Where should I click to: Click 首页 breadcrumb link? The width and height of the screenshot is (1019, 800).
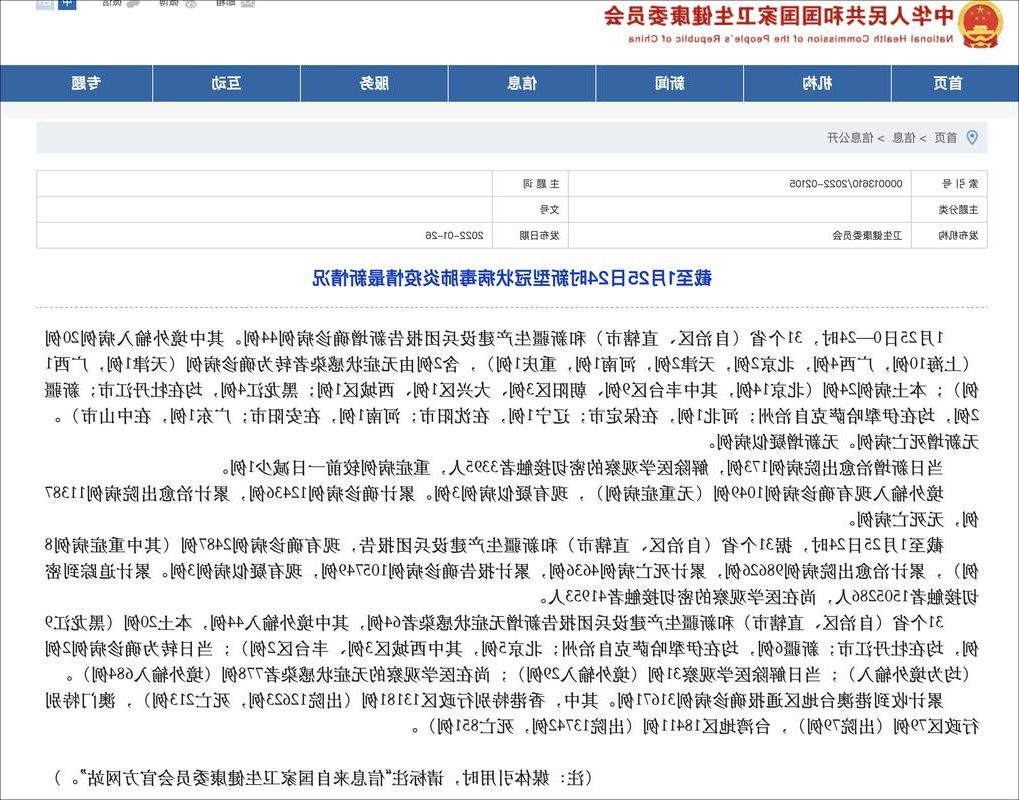[x=945, y=138]
